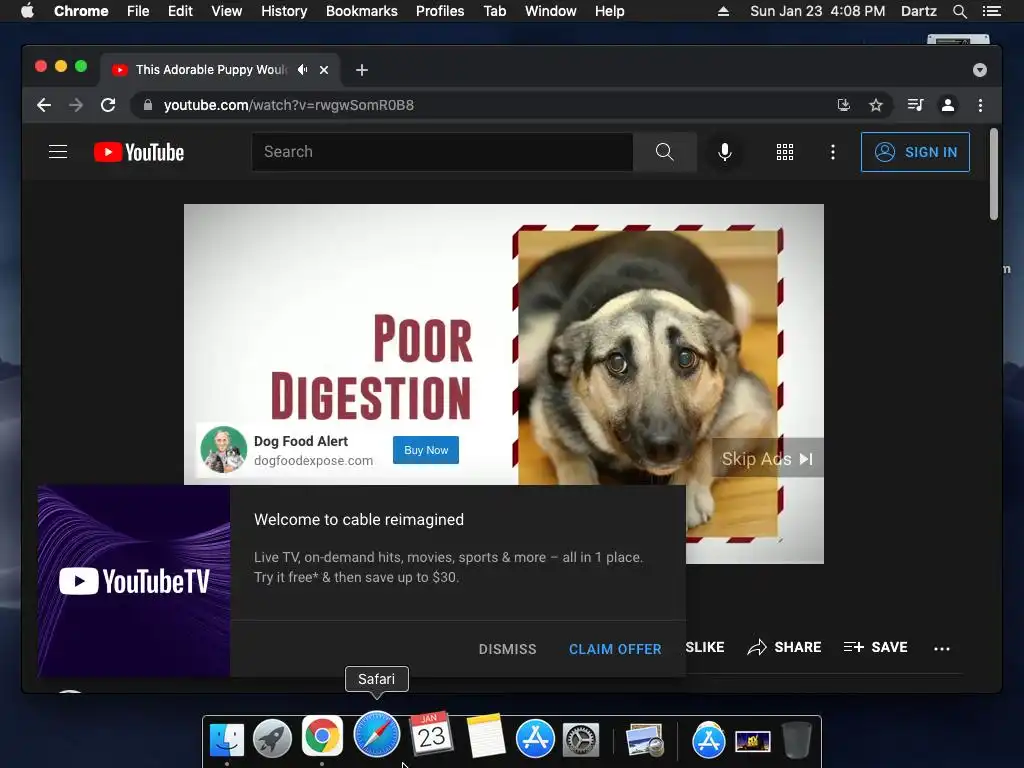1024x768 pixels.
Task: Click CLAIM OFFER on YouTube TV promo
Action: click(615, 649)
